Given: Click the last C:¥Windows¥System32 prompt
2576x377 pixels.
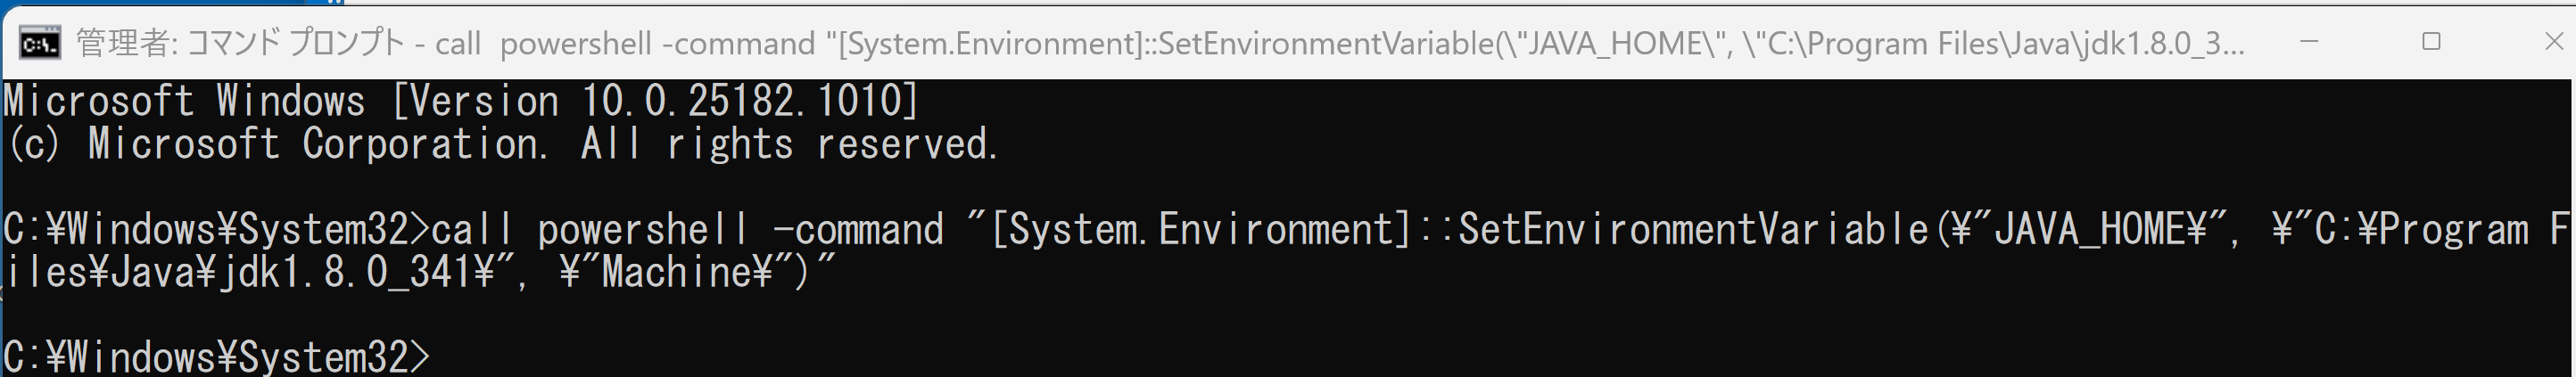Looking at the screenshot, I should click(216, 357).
